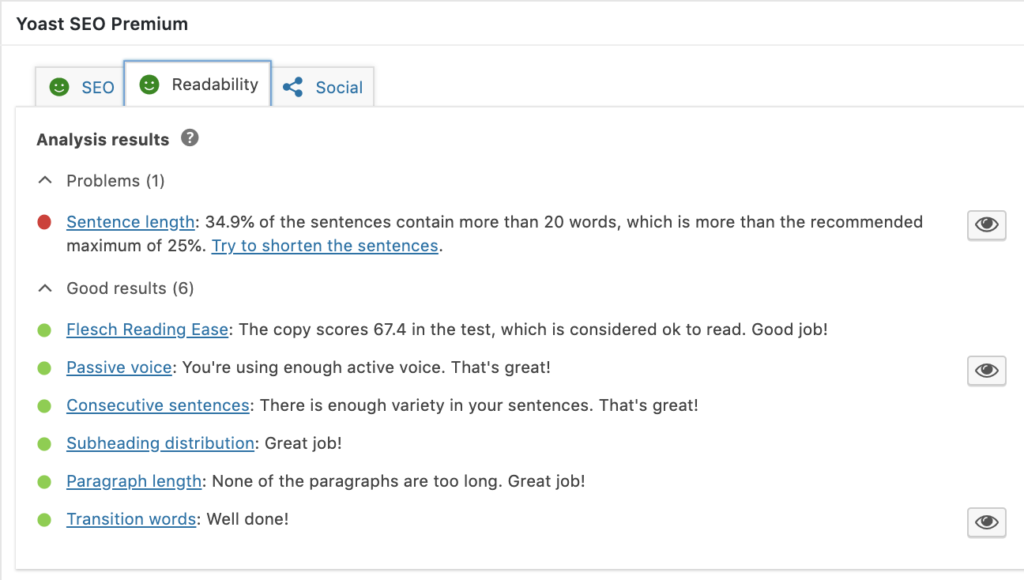
Task: Collapse the Good results (6) section
Action: [x=116, y=288]
